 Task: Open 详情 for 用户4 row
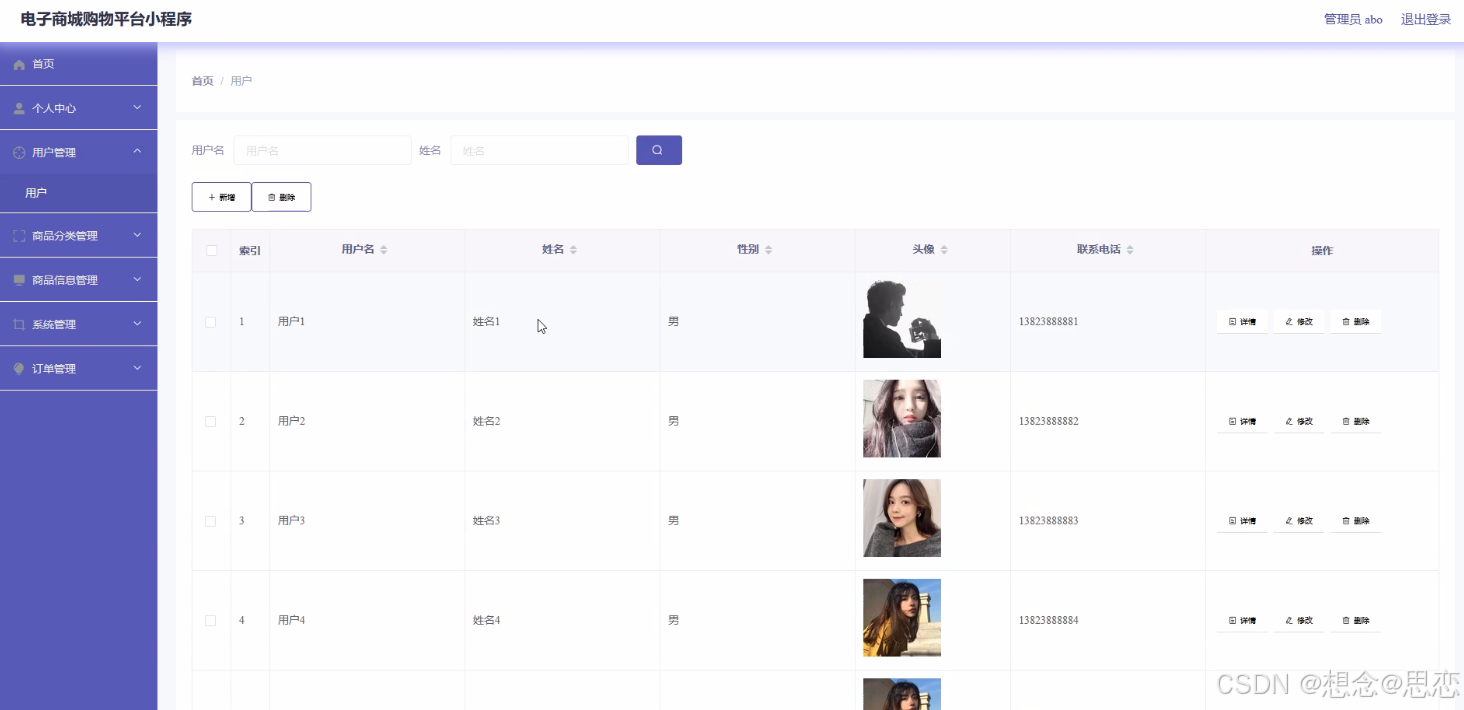(1242, 620)
